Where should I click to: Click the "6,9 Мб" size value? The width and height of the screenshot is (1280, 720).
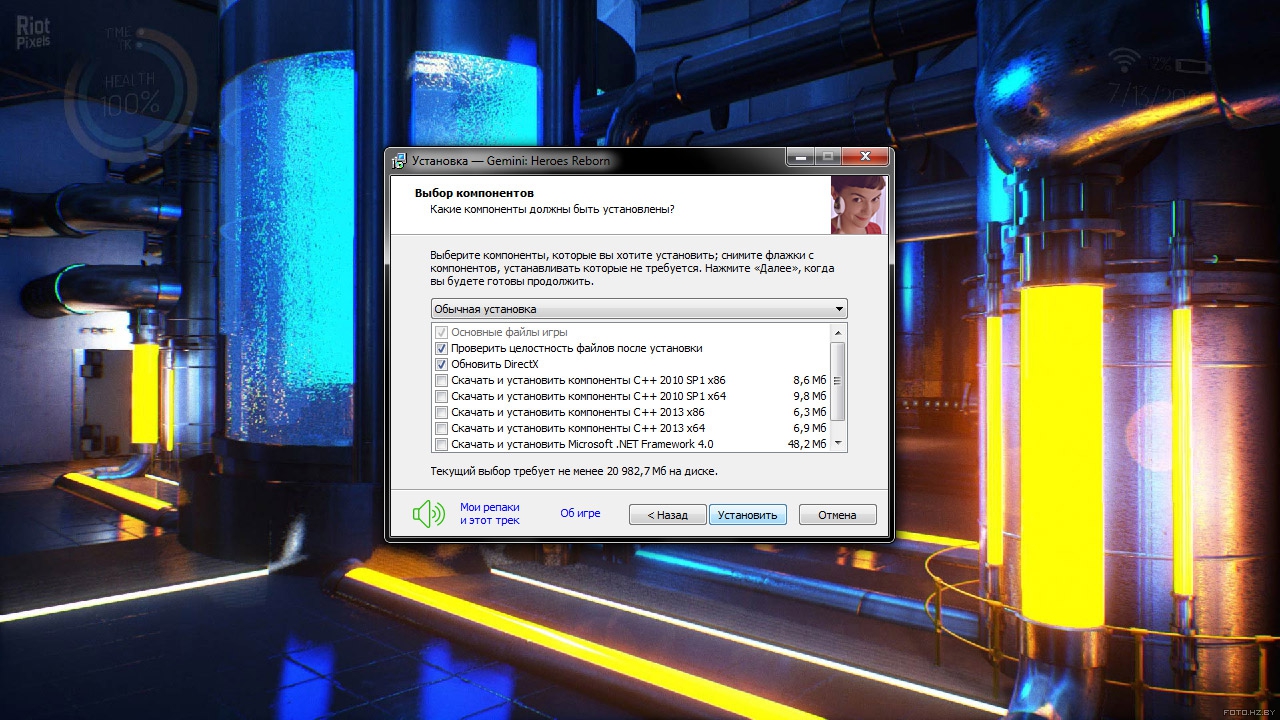tap(809, 428)
